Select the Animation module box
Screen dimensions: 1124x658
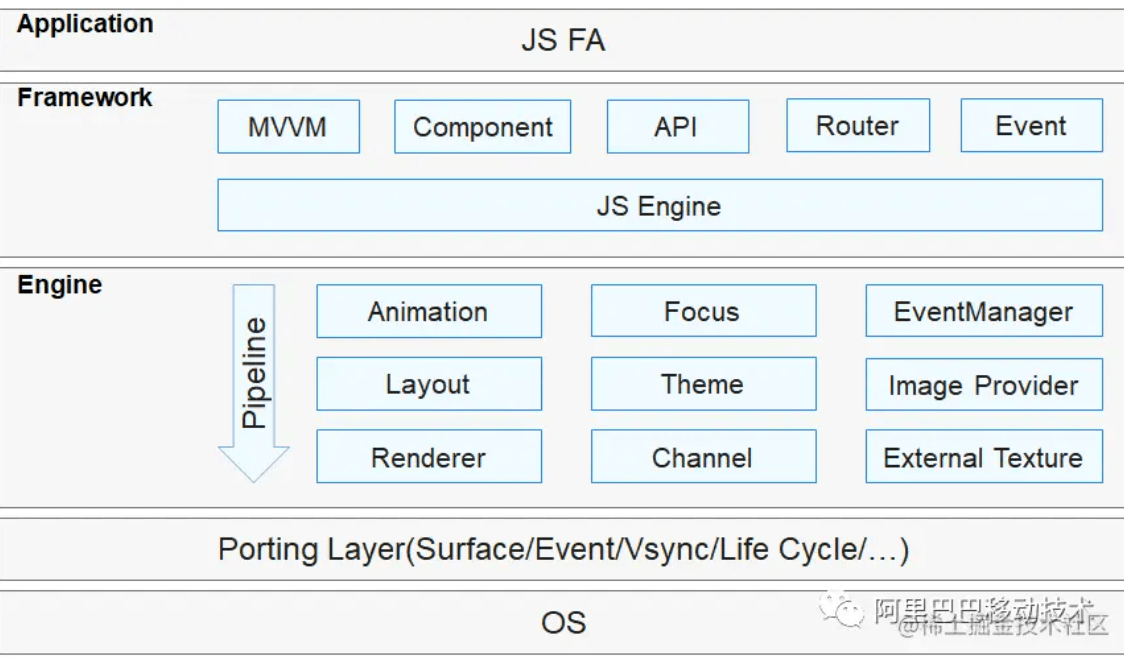click(x=428, y=311)
